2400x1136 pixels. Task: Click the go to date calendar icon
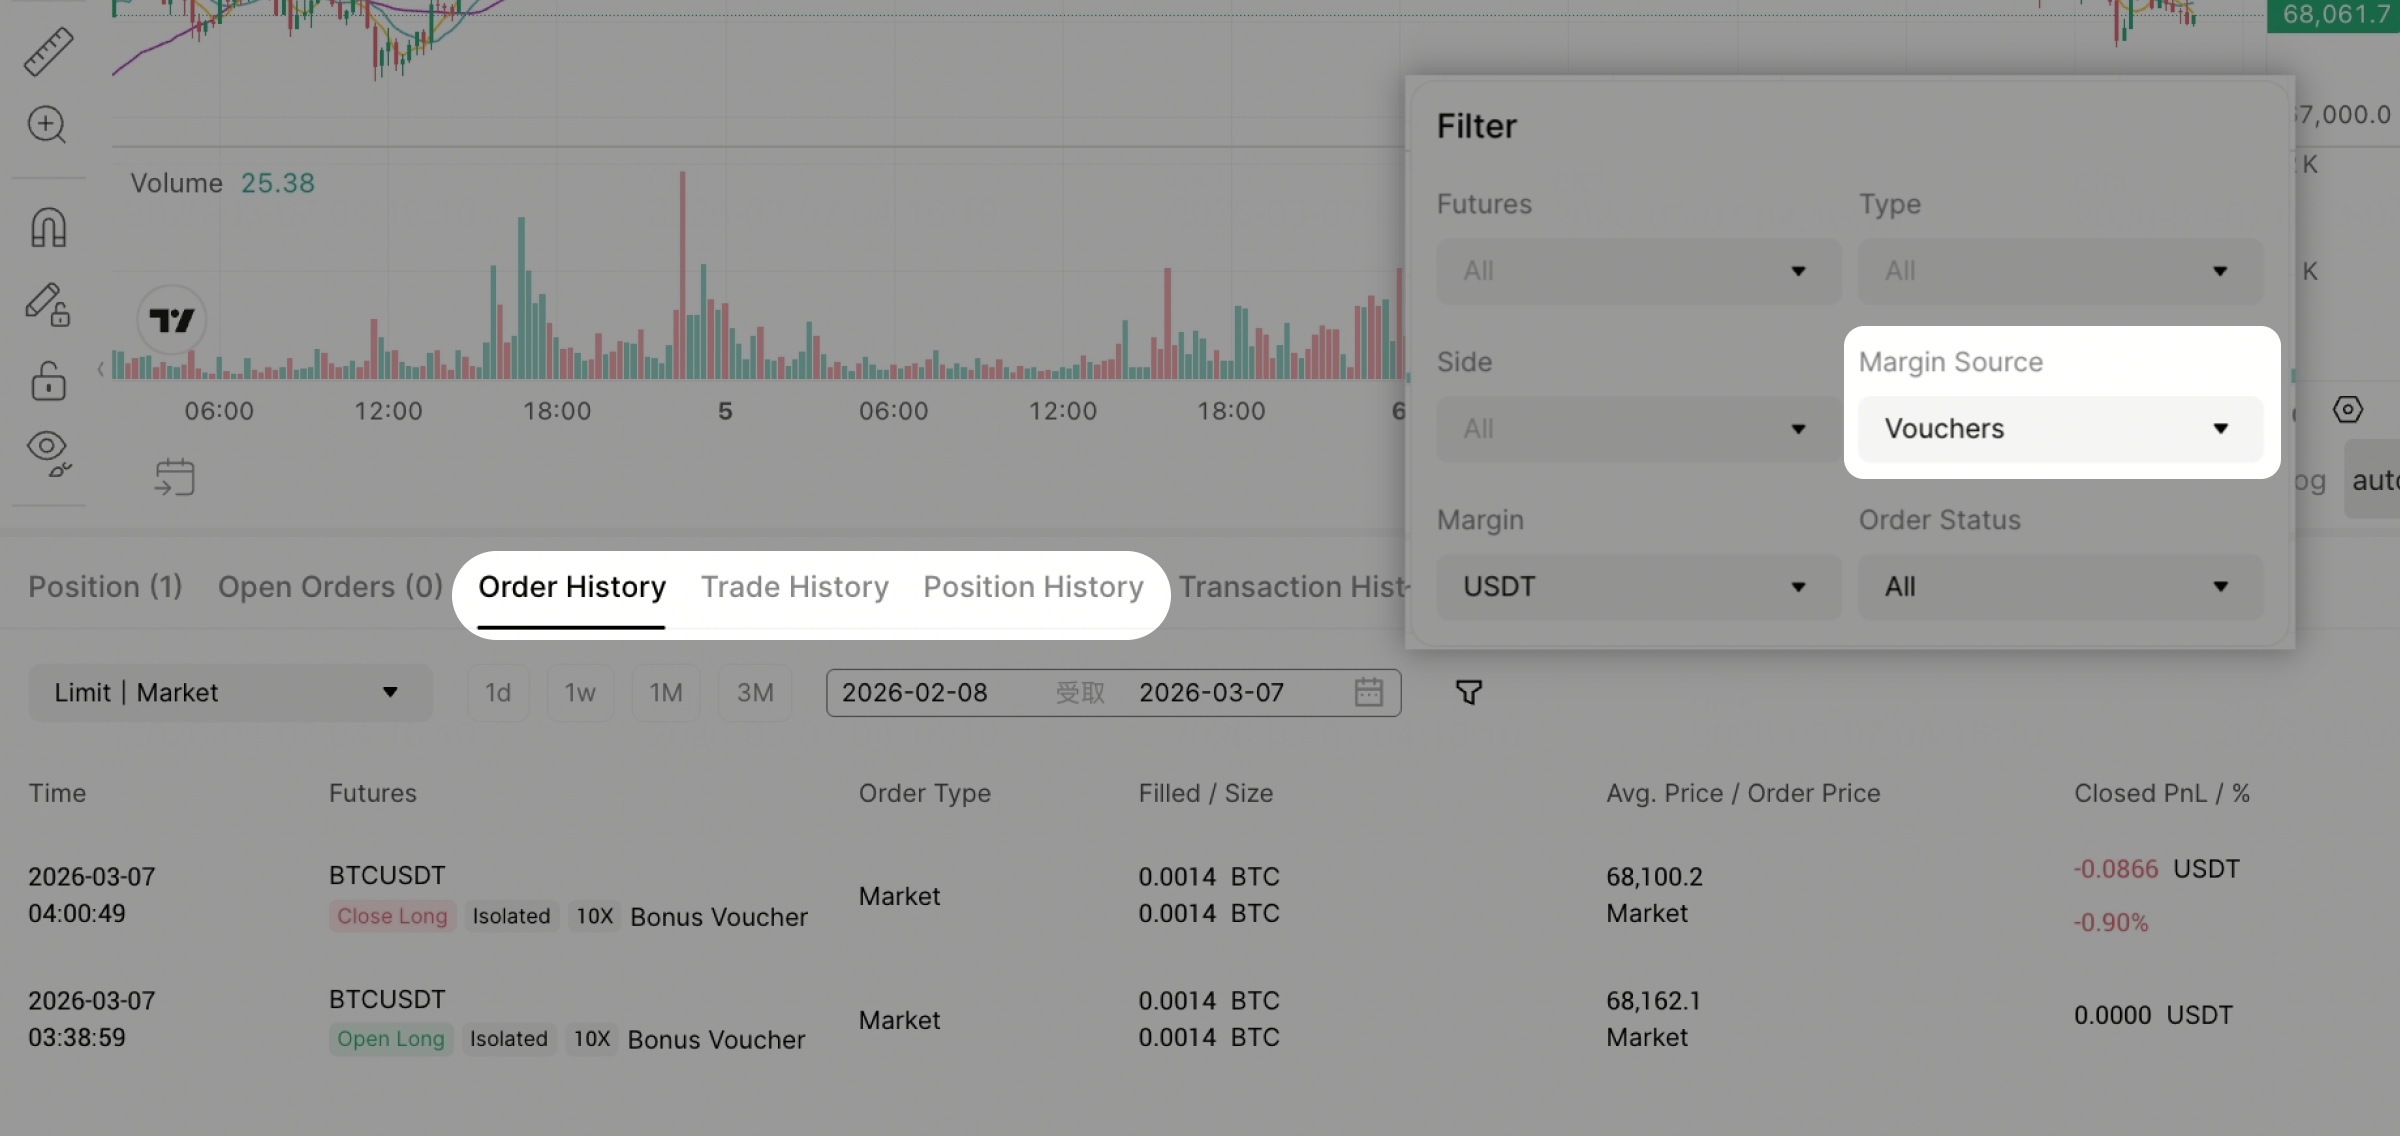[x=175, y=477]
